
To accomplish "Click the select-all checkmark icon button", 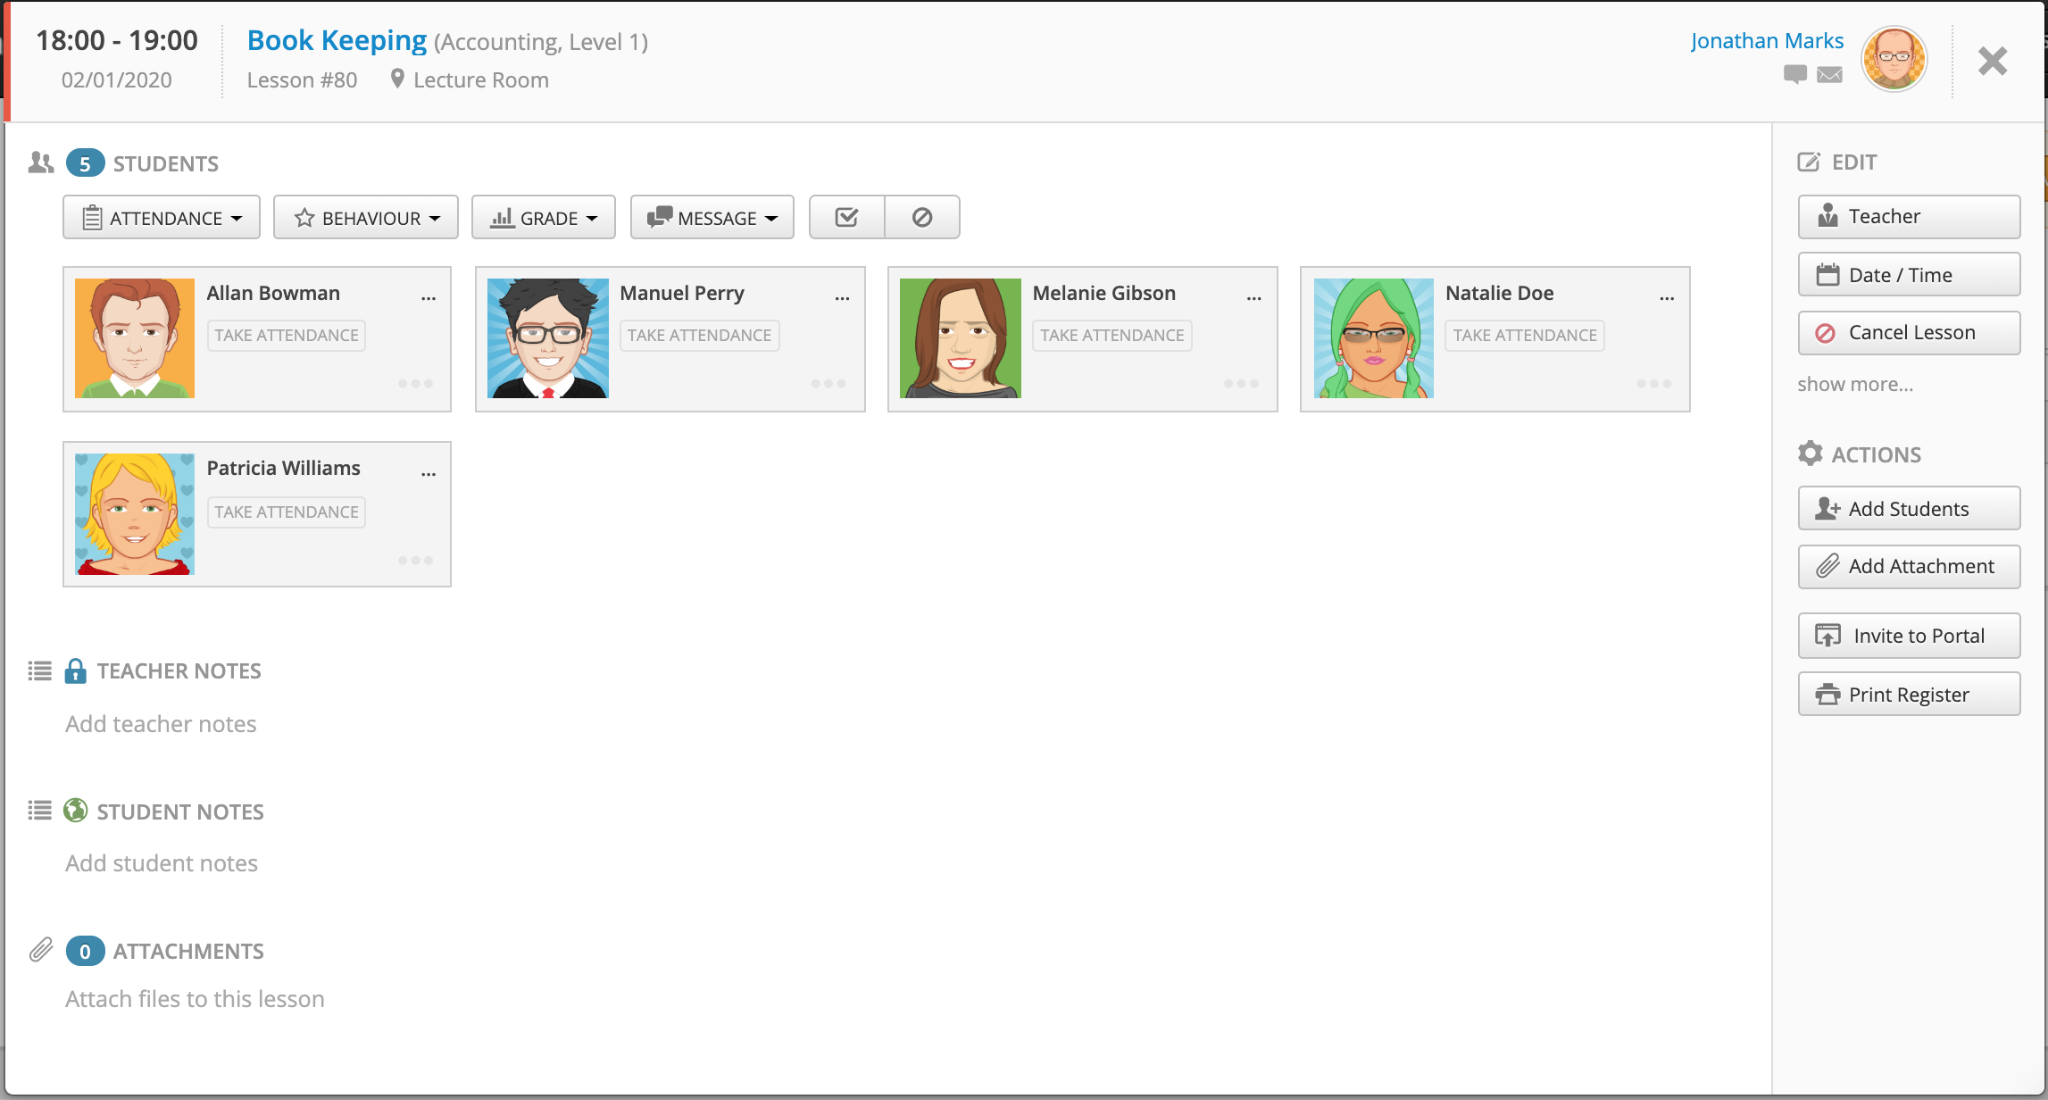I will tap(846, 217).
